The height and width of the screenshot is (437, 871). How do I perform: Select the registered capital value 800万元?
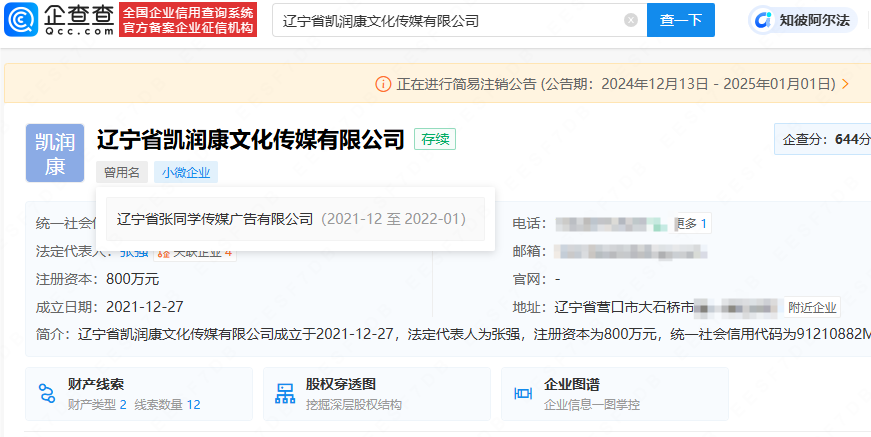point(133,279)
